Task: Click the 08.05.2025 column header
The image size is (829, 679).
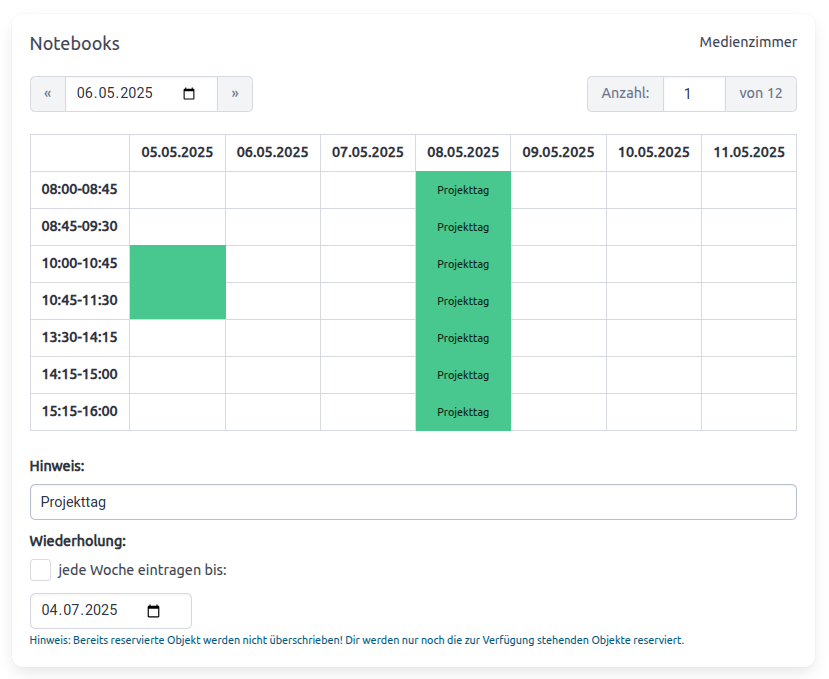Action: (x=463, y=153)
